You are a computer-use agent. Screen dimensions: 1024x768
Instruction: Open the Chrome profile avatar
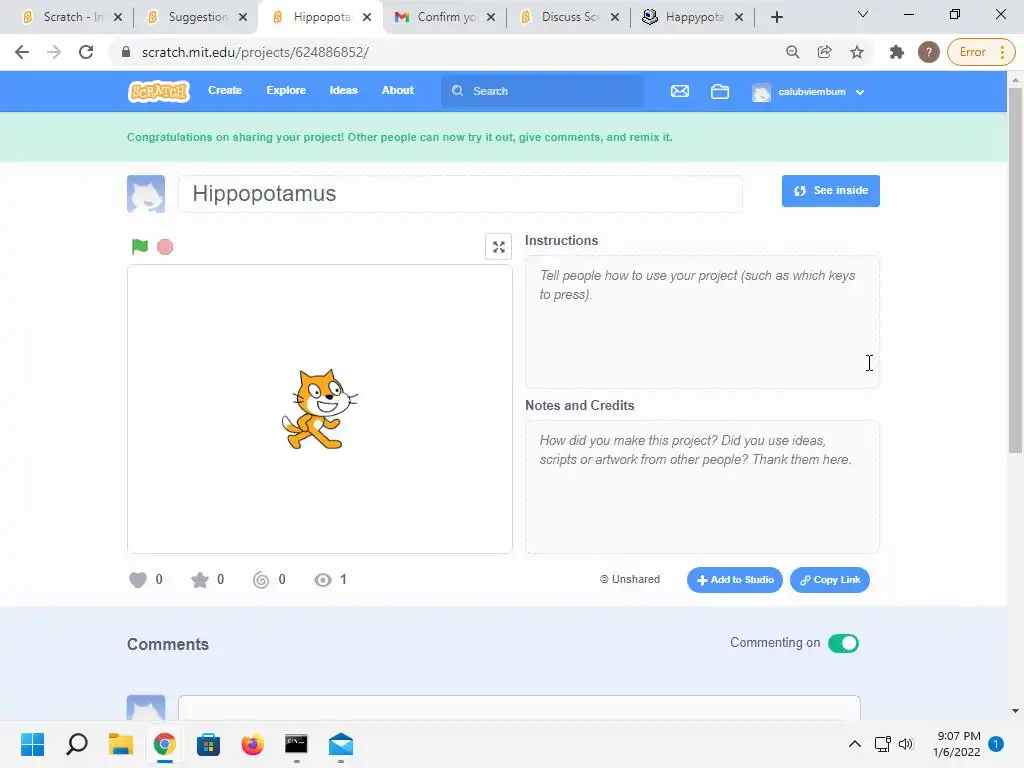(928, 52)
